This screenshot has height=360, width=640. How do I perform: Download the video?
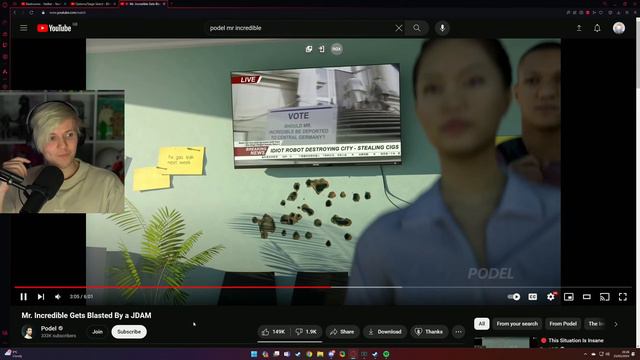pyautogui.click(x=385, y=332)
